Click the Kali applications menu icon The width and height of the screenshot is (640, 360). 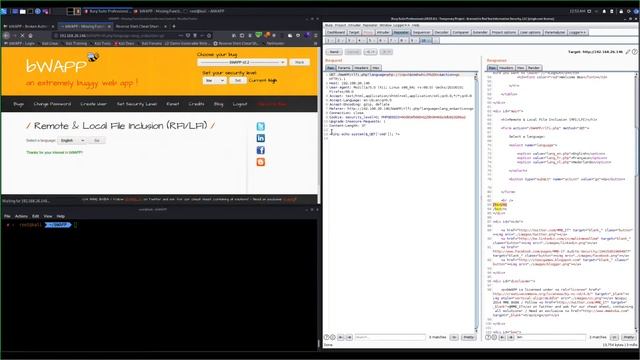tap(4, 11)
